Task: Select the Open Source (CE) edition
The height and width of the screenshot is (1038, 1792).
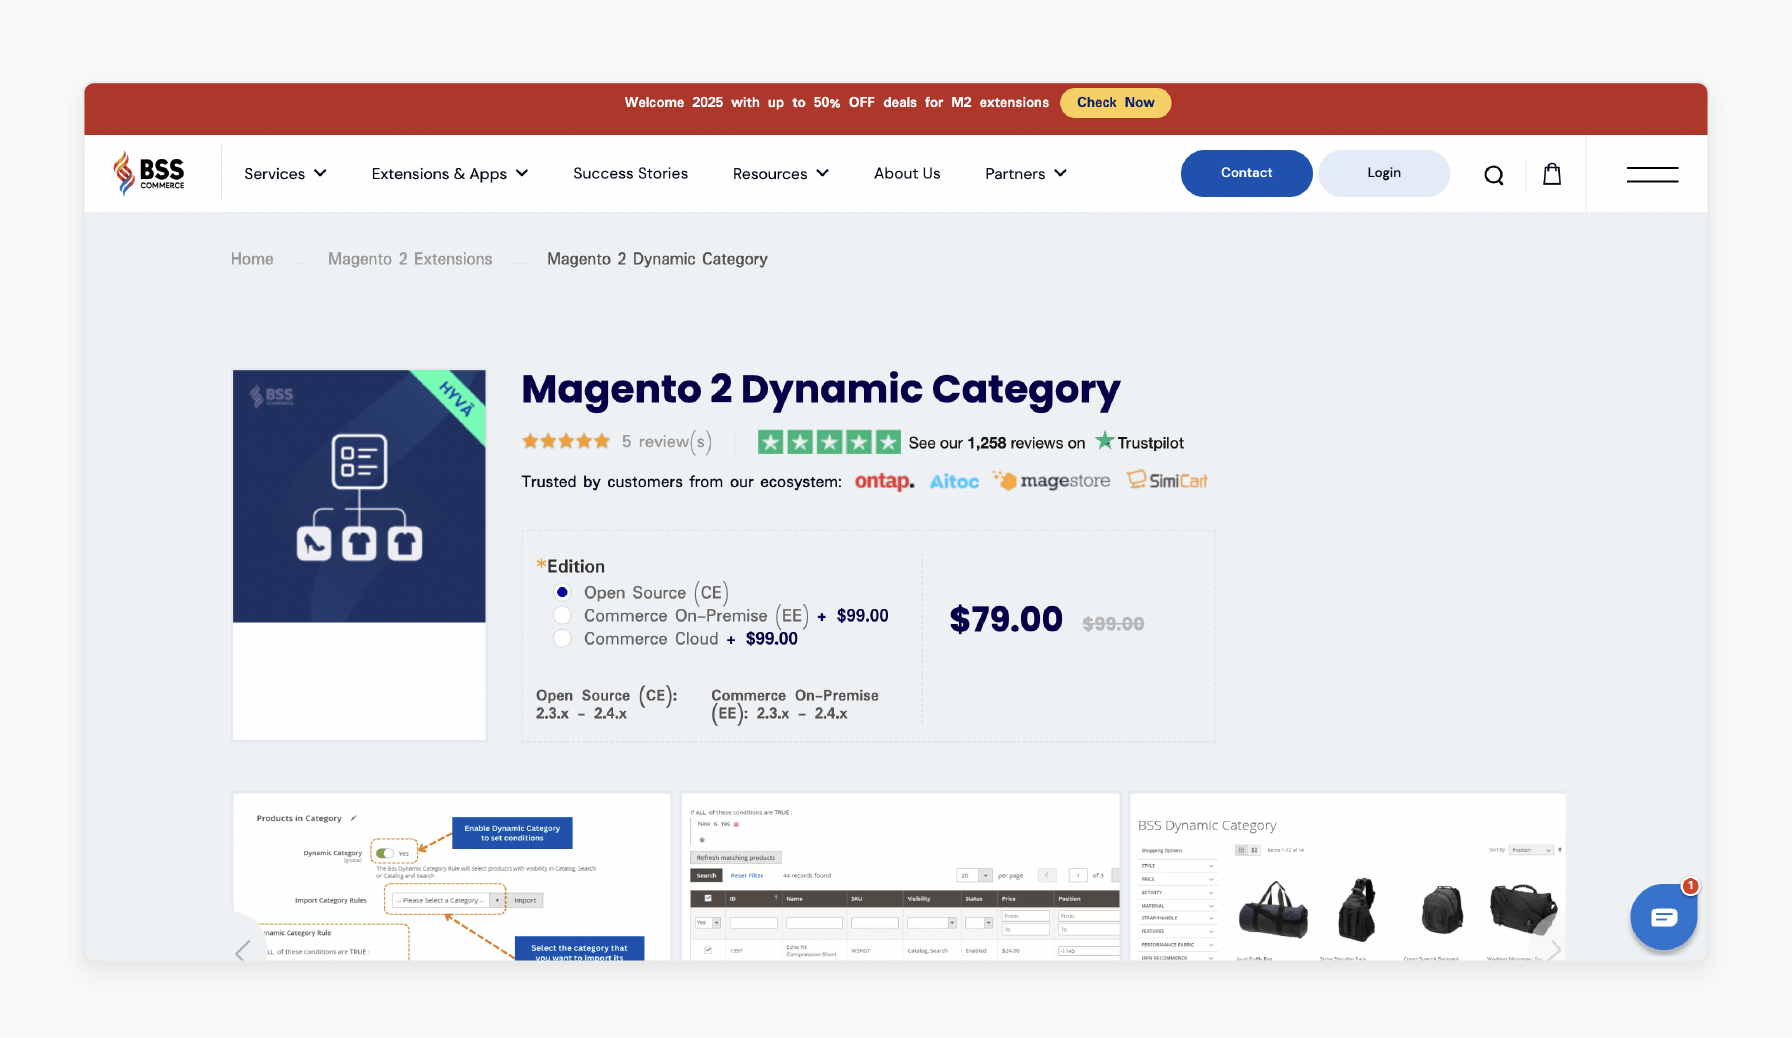Action: point(562,592)
